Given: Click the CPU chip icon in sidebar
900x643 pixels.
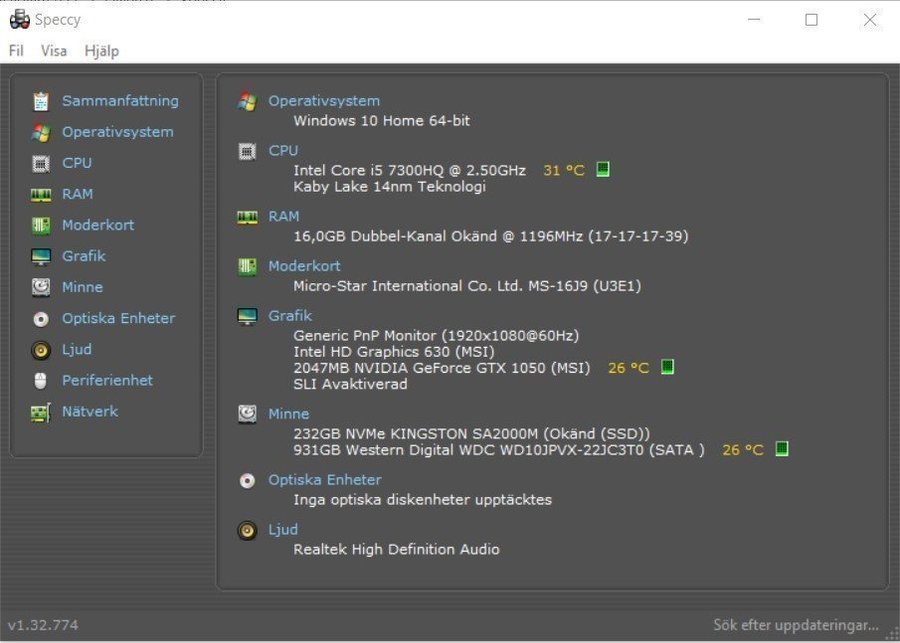Looking at the screenshot, I should (41, 163).
